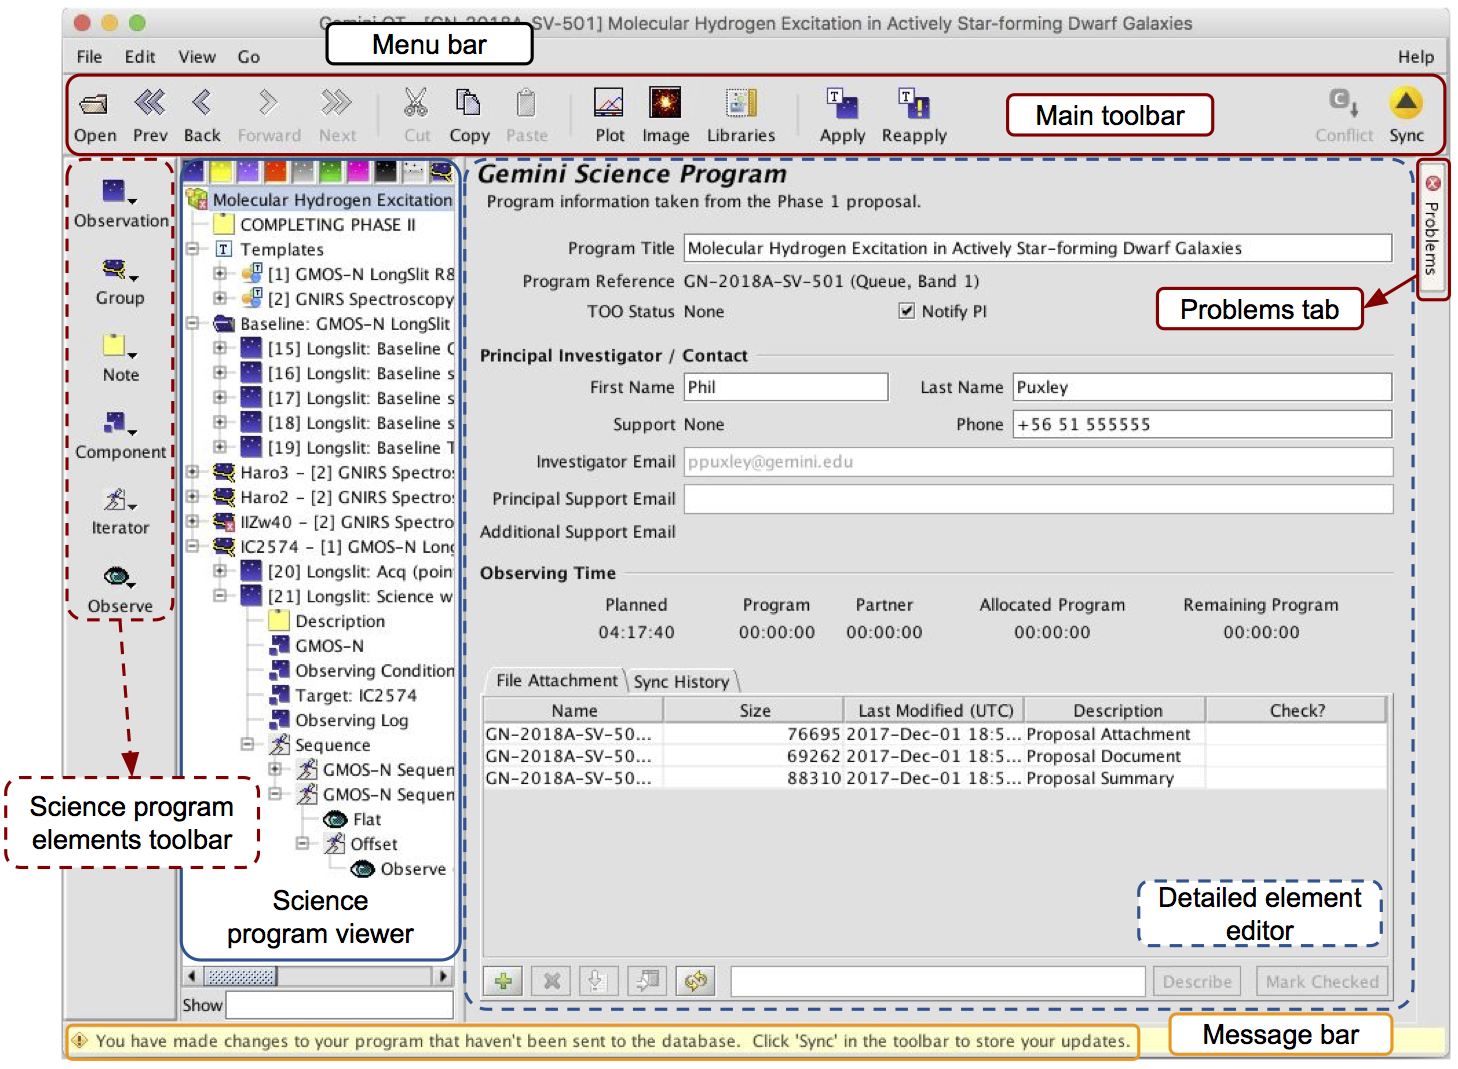Cut selection with the scissors Cut icon
This screenshot has height=1069, width=1458.
click(x=416, y=102)
